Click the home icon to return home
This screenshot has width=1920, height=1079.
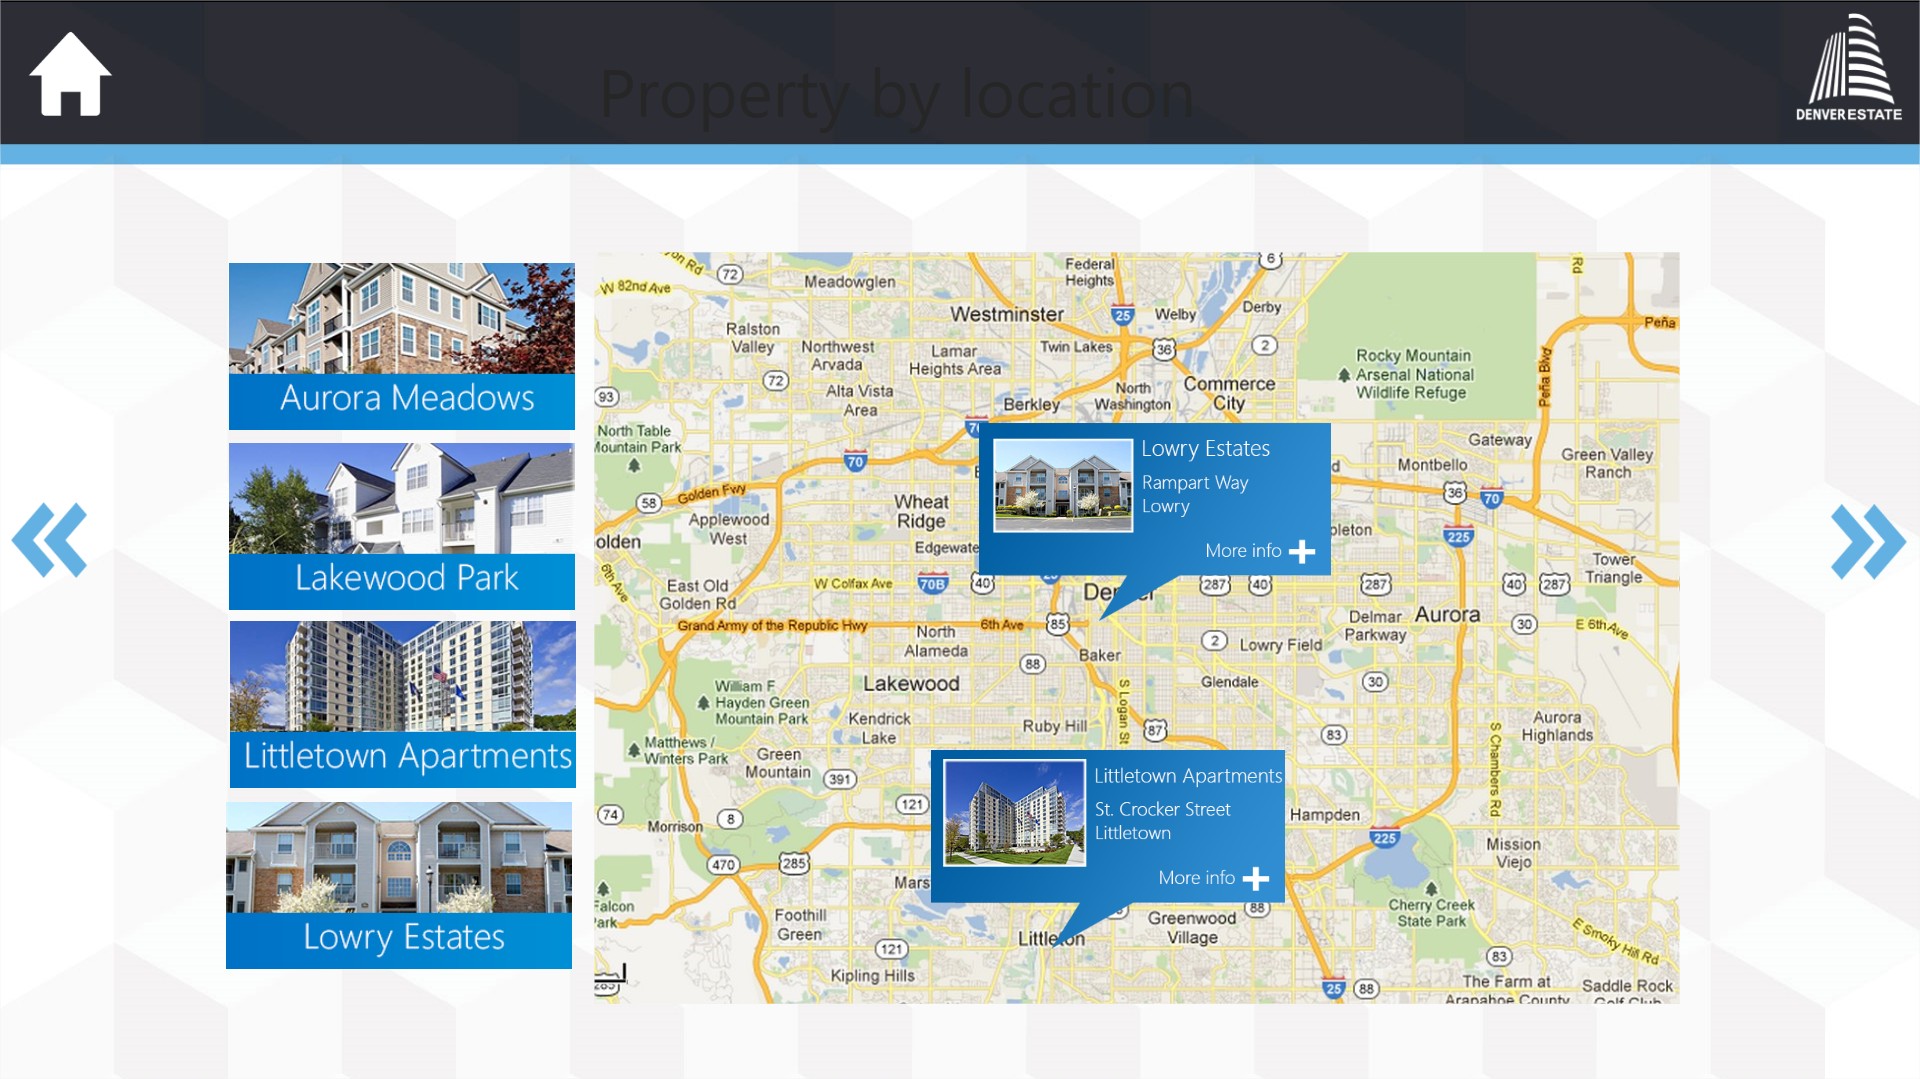click(69, 74)
